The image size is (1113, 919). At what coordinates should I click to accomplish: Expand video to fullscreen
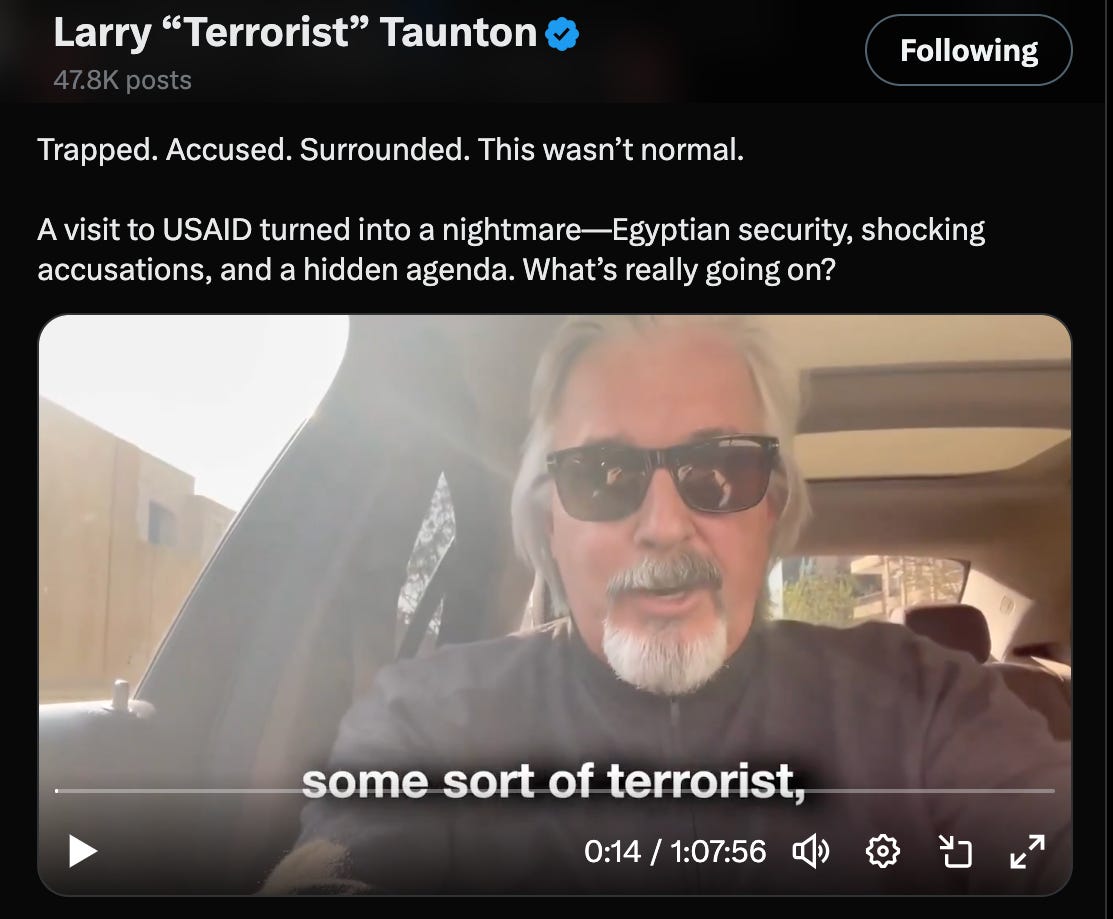(x=1027, y=851)
